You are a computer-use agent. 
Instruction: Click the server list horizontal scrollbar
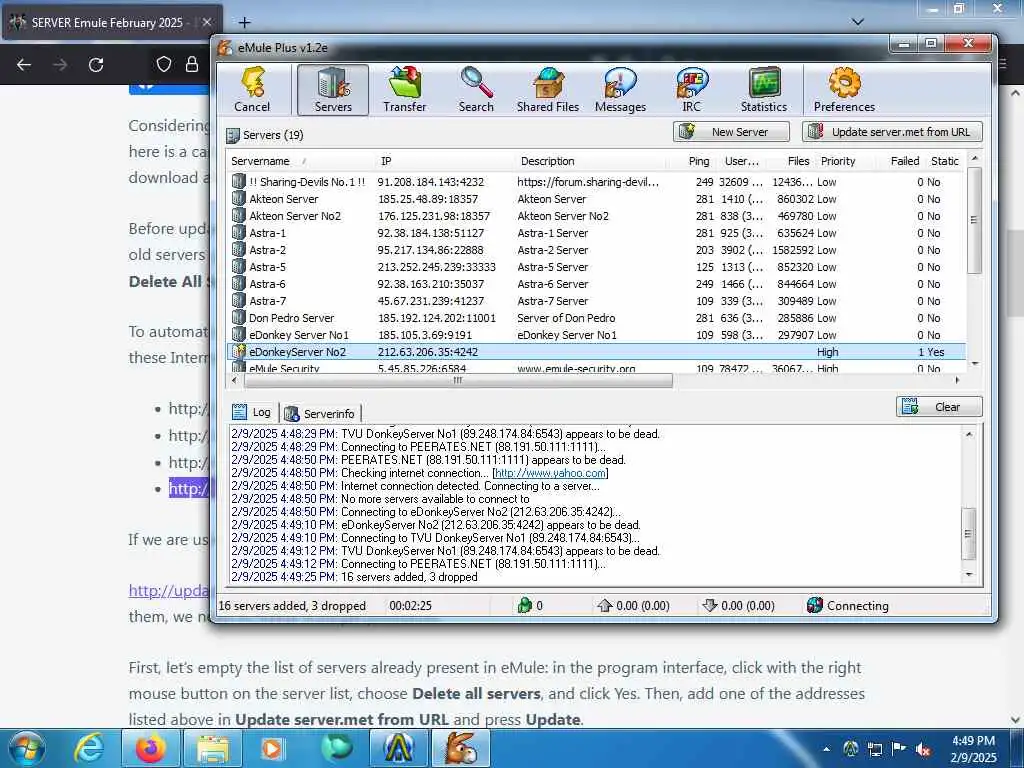457,380
